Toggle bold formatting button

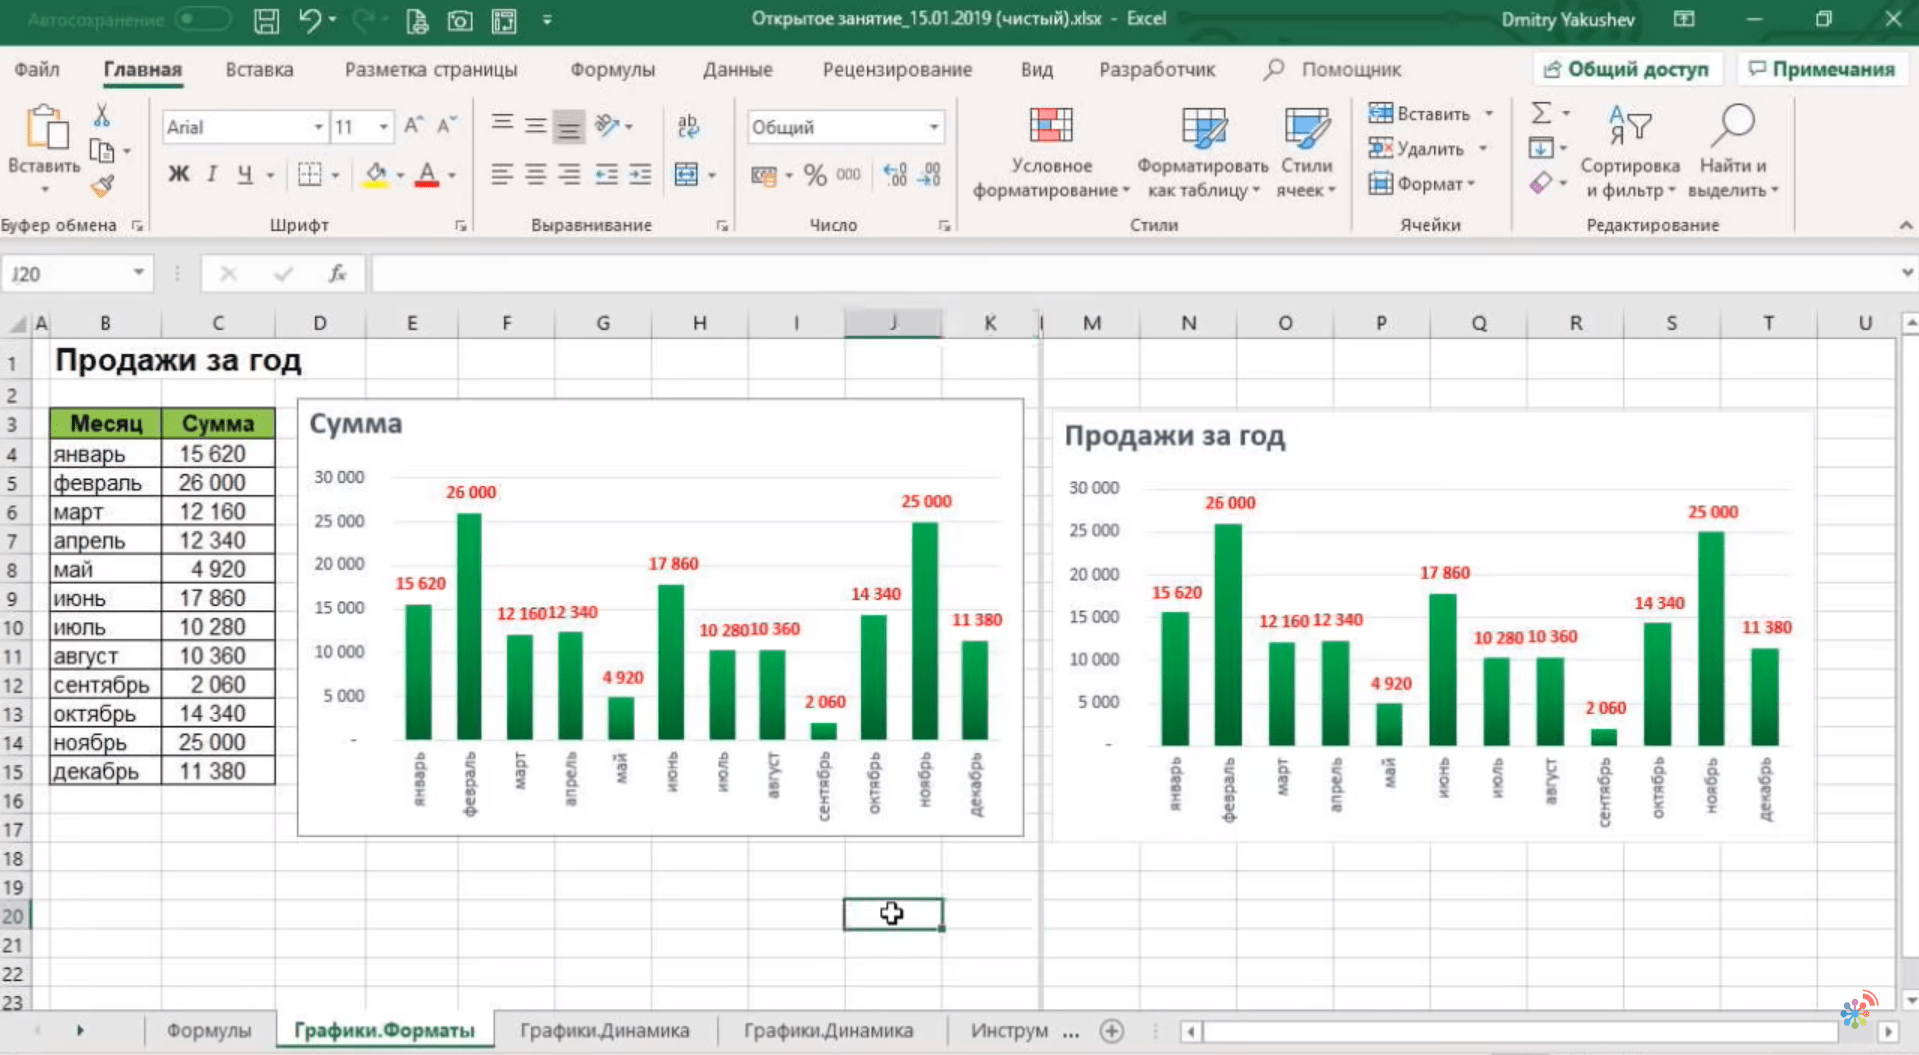click(178, 175)
